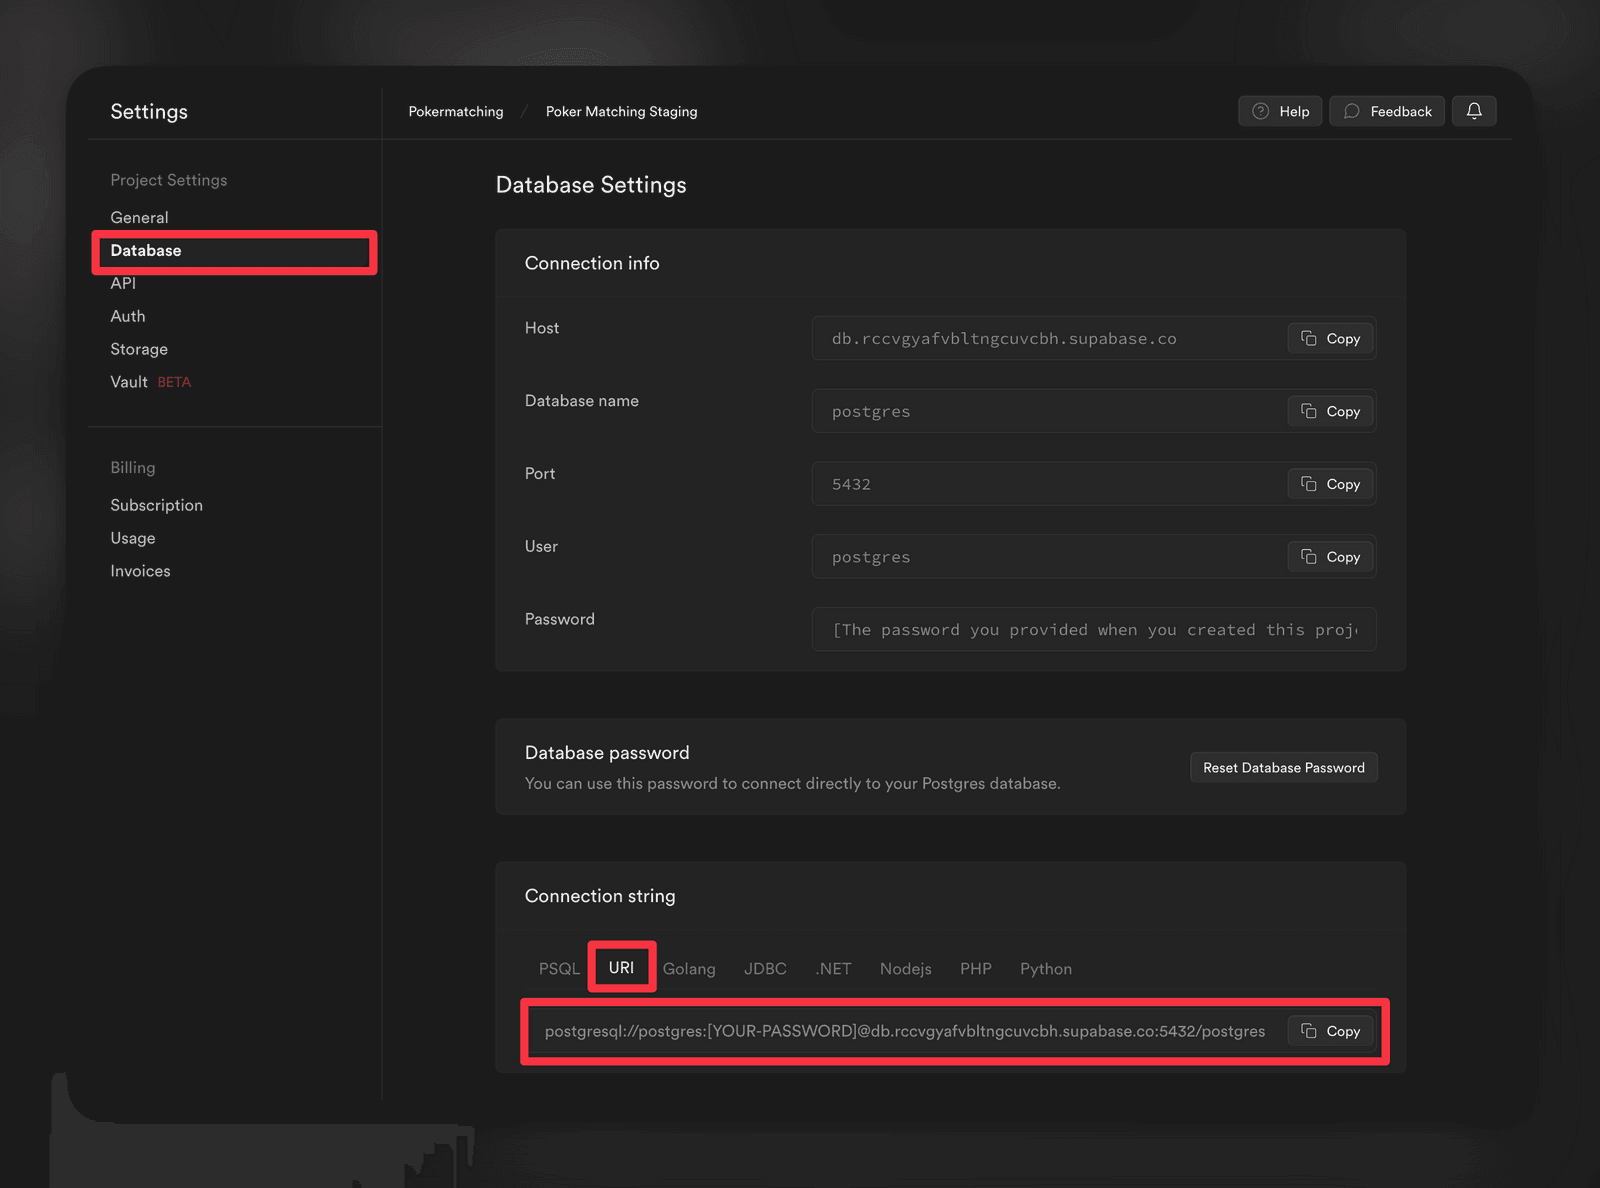Open the JDBC connection string tab

click(x=765, y=968)
